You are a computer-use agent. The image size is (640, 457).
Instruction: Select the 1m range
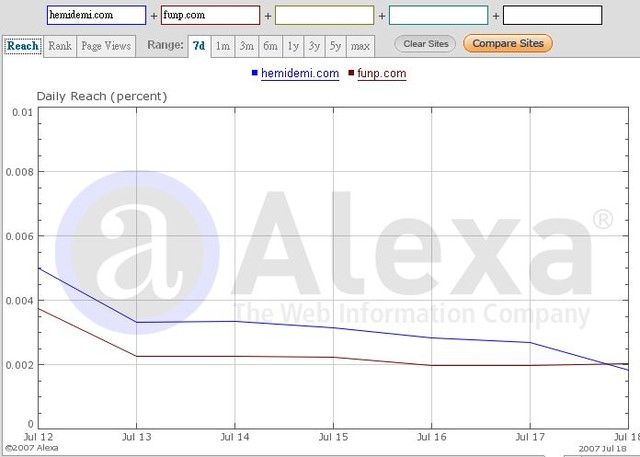[223, 46]
